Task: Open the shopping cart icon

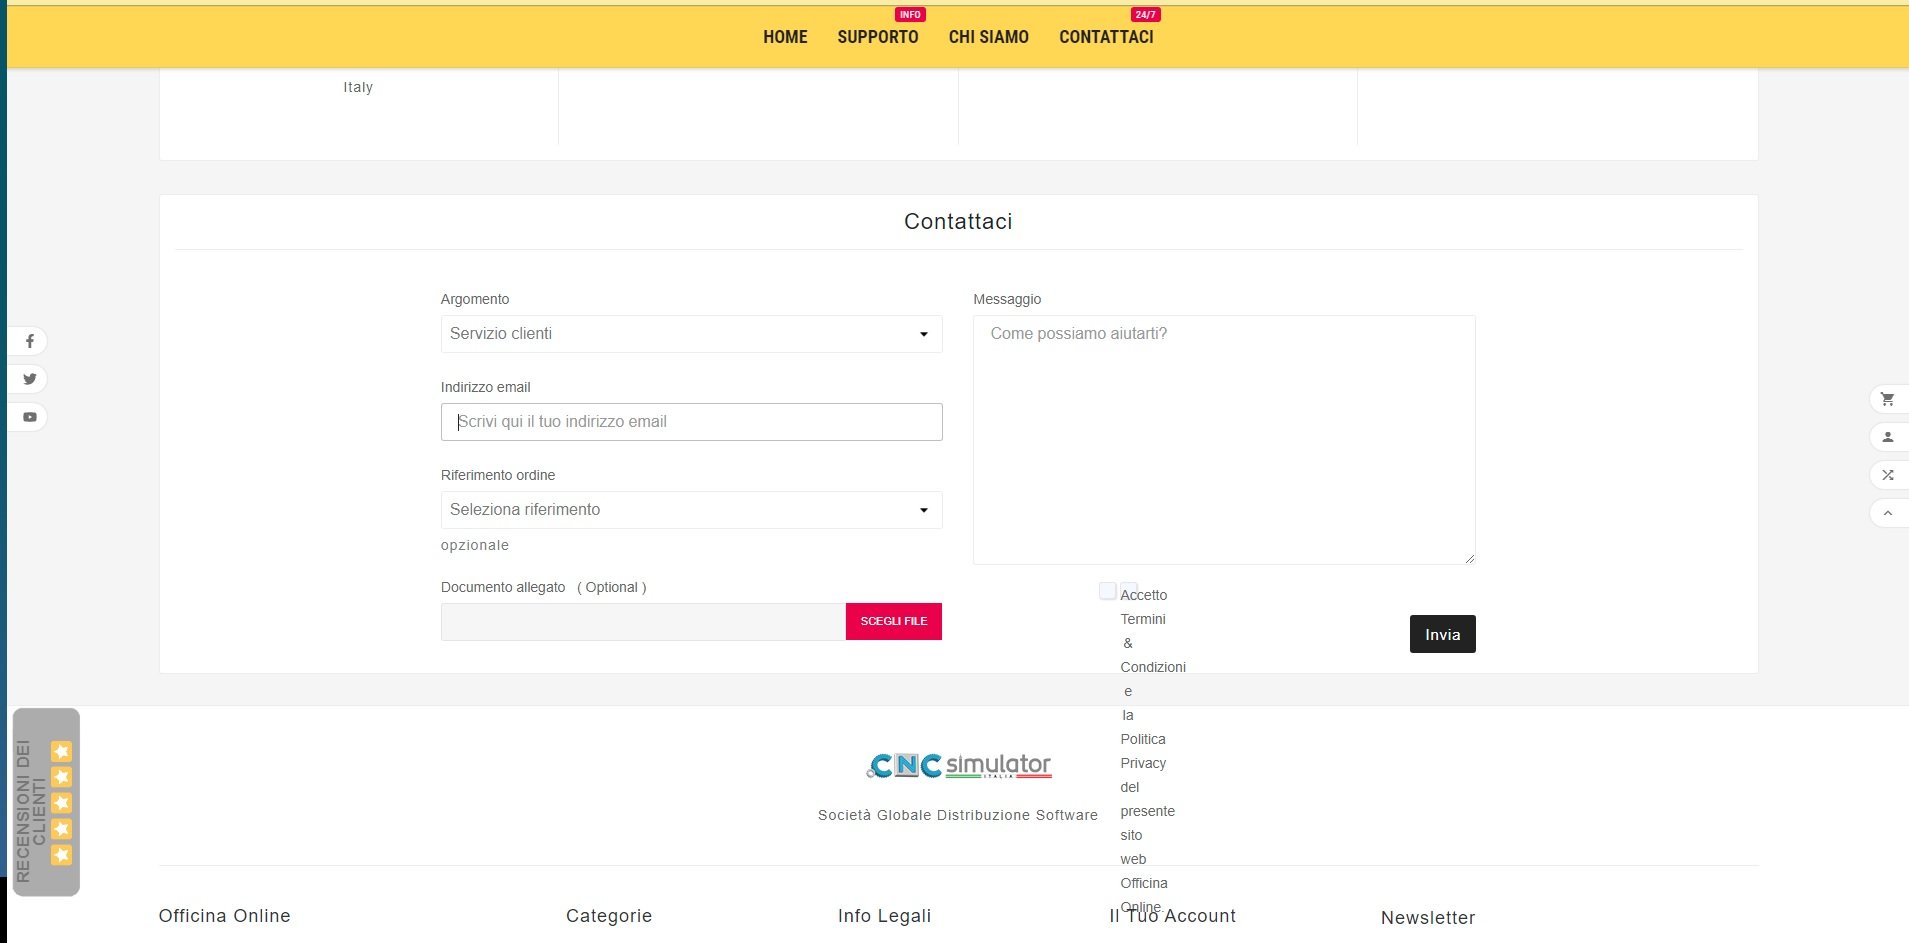Action: 1887,399
